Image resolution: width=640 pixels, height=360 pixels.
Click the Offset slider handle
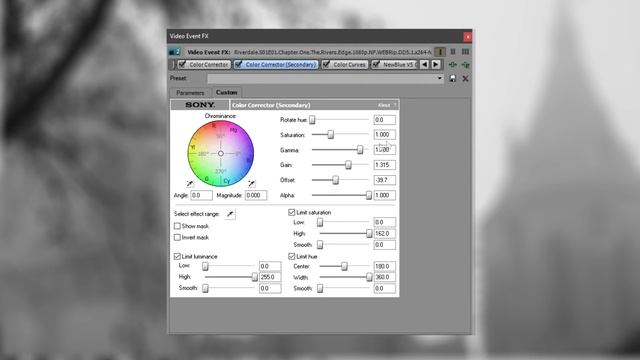coord(336,180)
